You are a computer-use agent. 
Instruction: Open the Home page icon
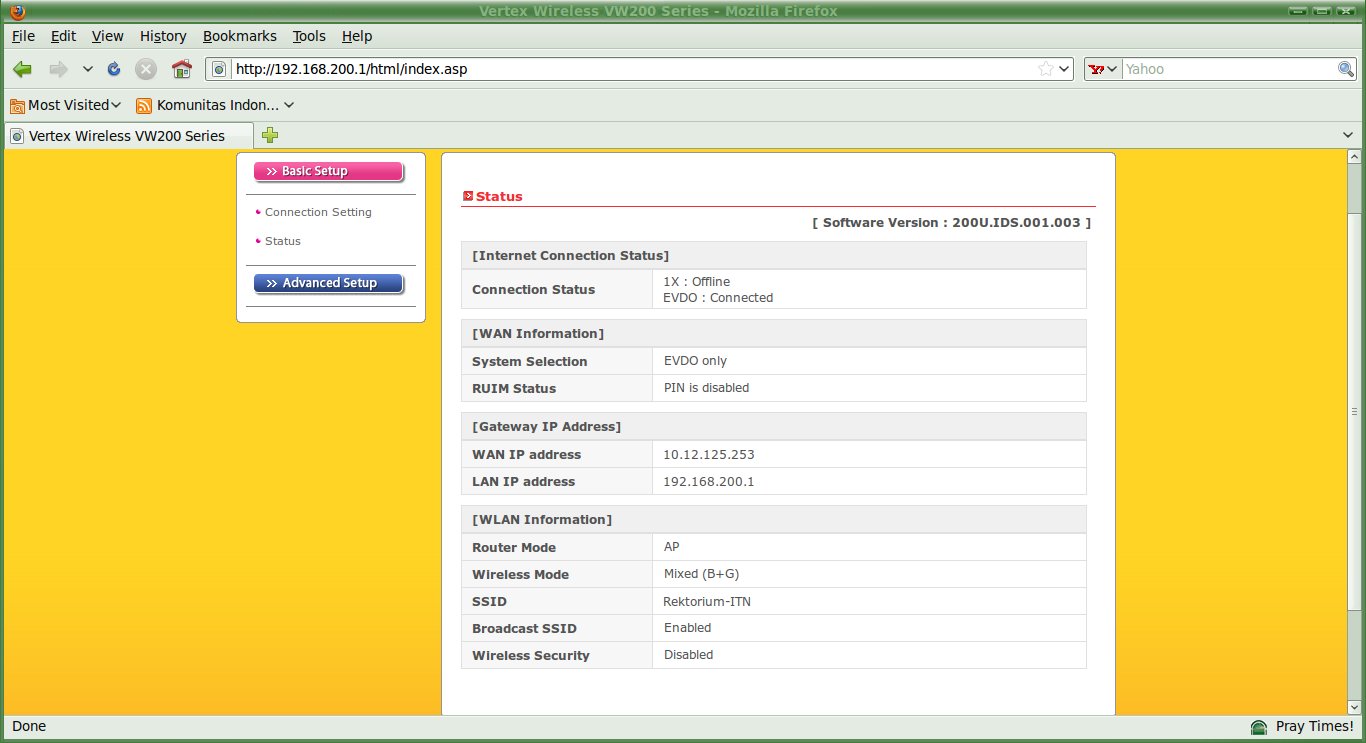pos(181,69)
